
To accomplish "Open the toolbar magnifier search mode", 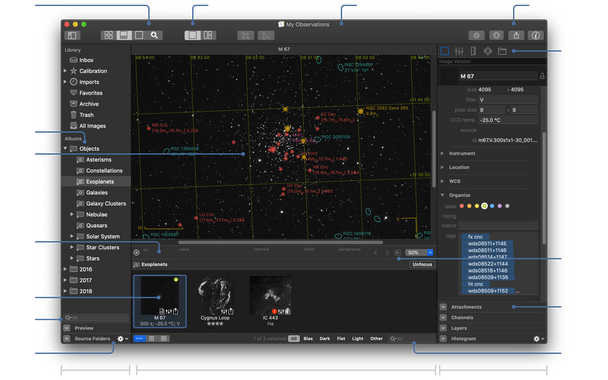I will 154,35.
